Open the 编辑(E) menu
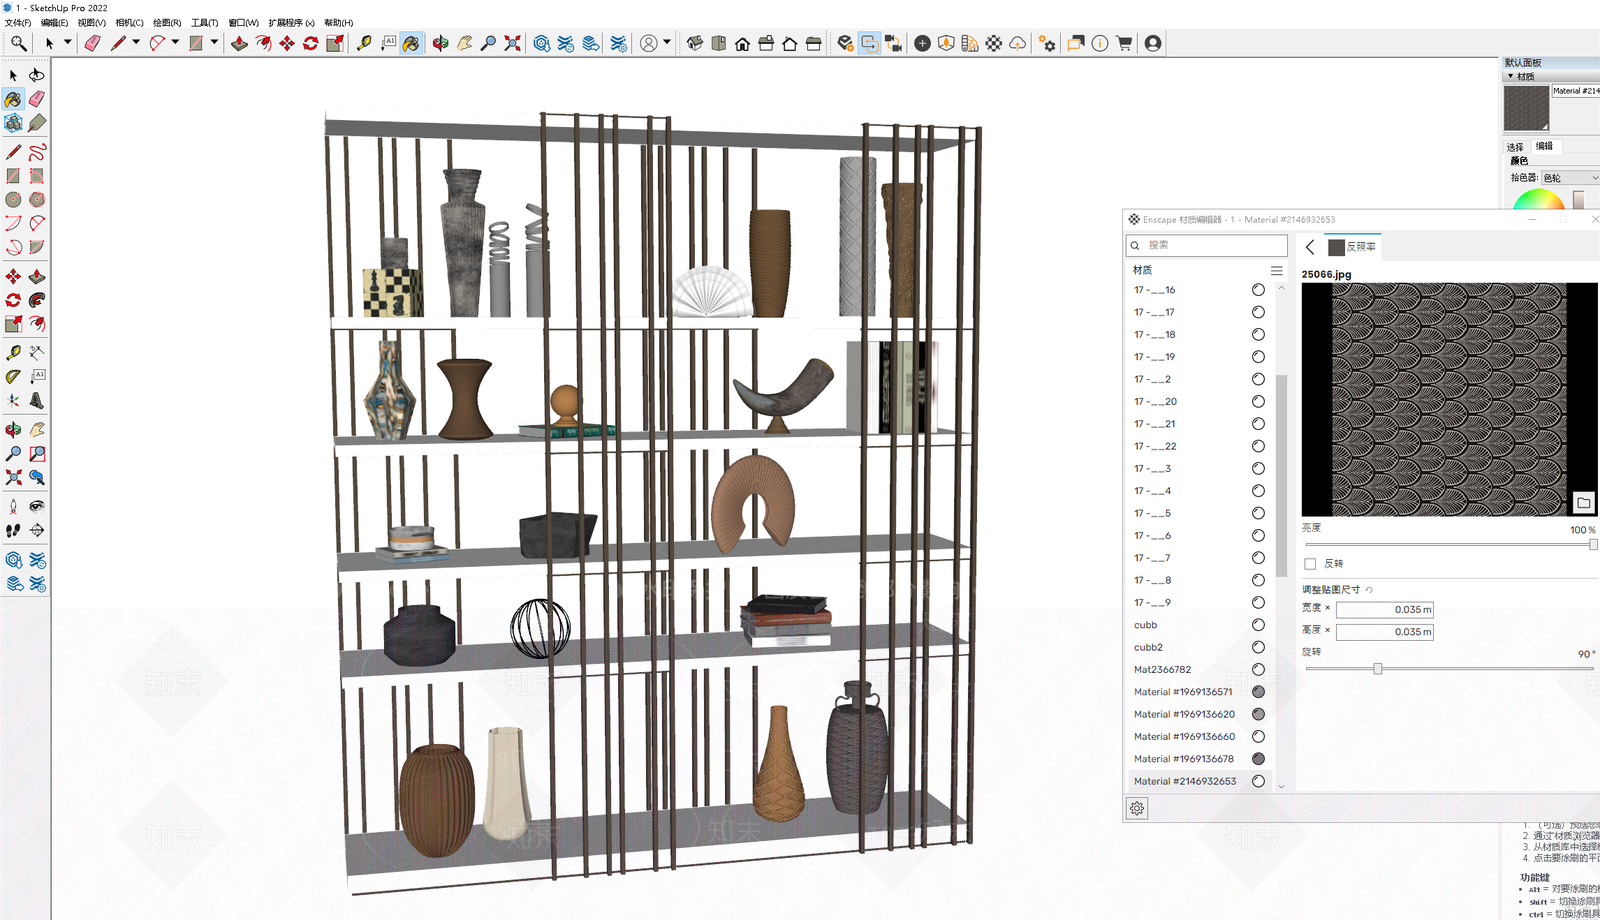This screenshot has width=1600, height=920. [x=55, y=22]
